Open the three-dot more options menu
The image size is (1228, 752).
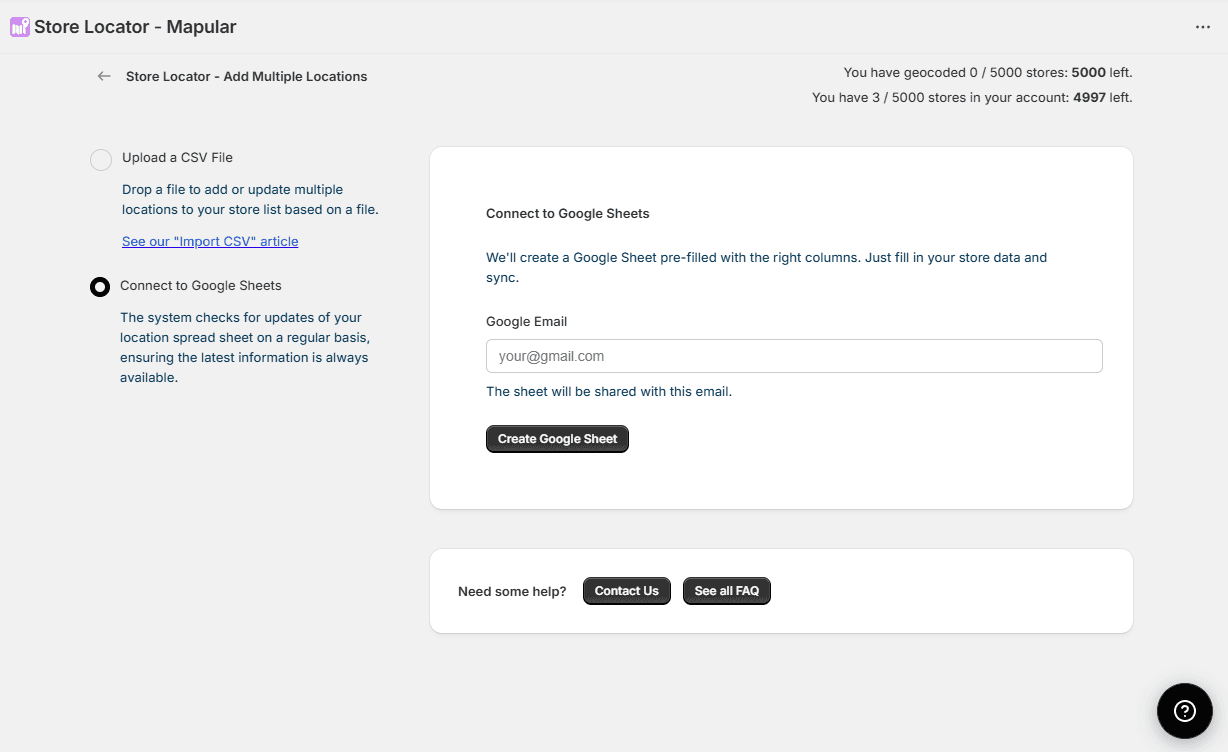1203,27
